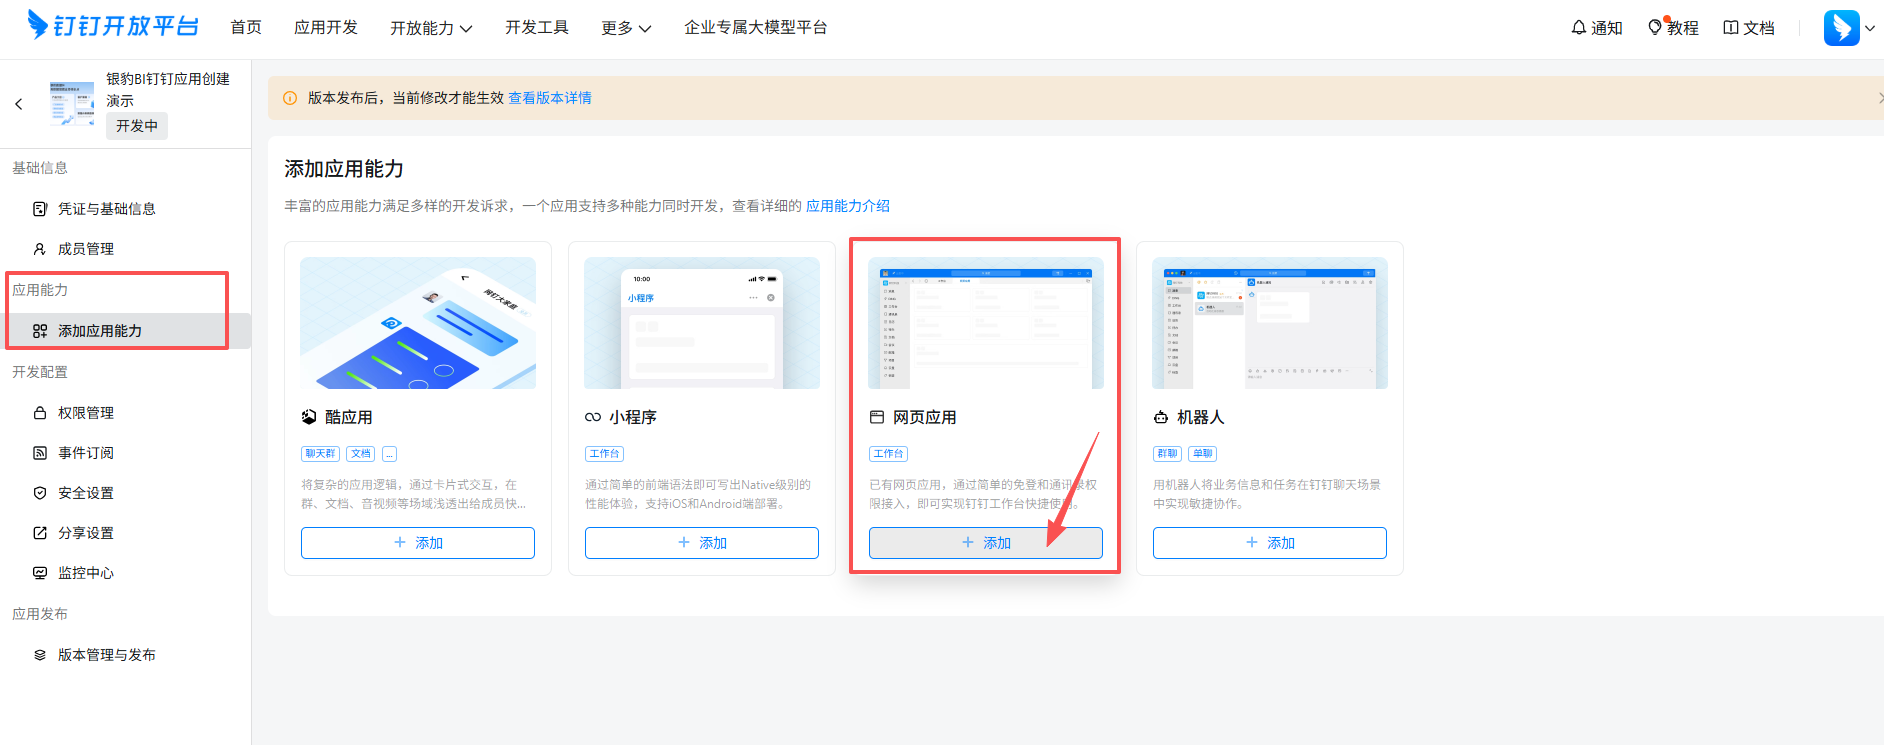Click the 酷应用 preview image
This screenshot has height=745, width=1884.
click(x=418, y=323)
